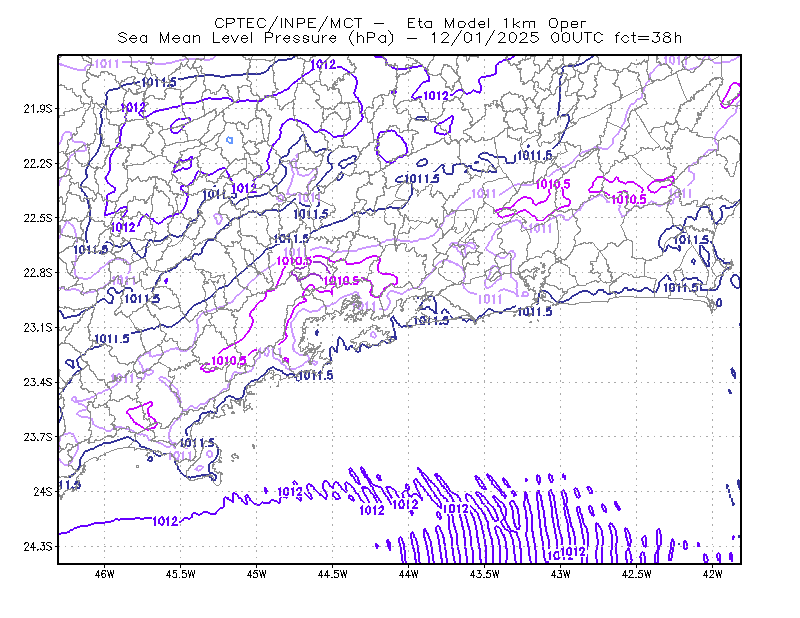
Task: Click the Eta Model 1km Oper title text
Action: (496, 23)
